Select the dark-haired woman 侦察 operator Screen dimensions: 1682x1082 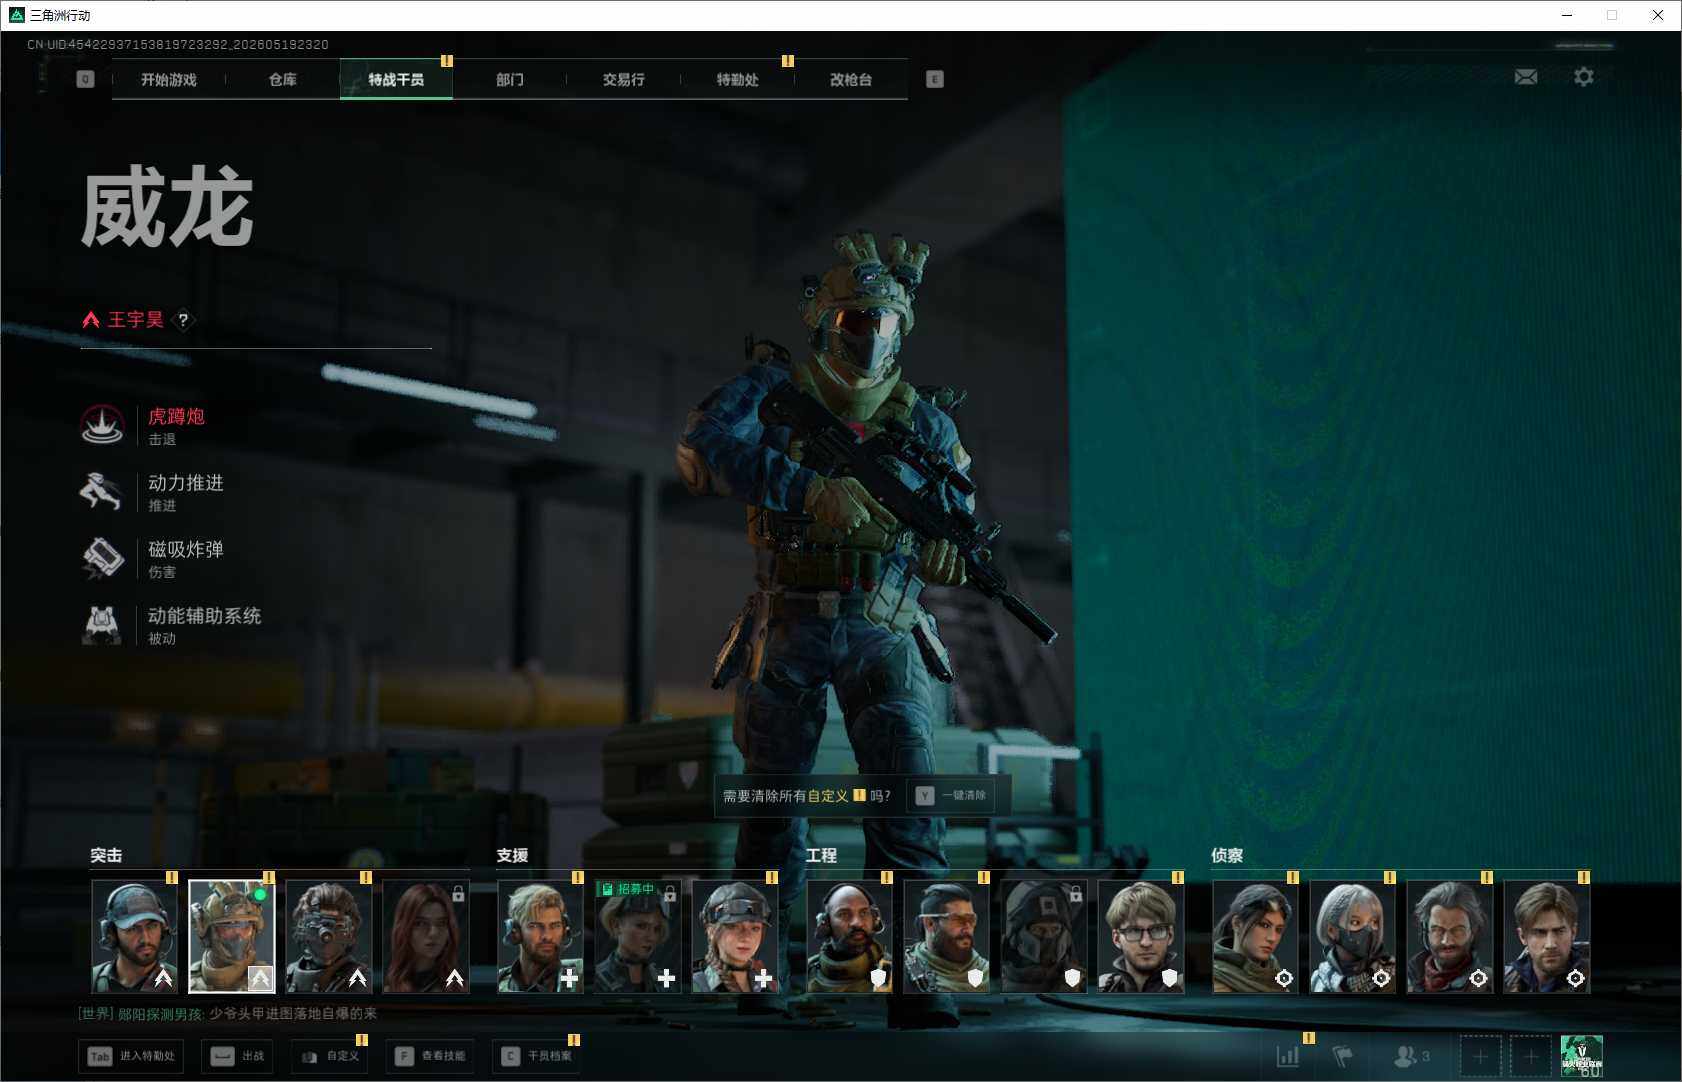pos(1256,936)
